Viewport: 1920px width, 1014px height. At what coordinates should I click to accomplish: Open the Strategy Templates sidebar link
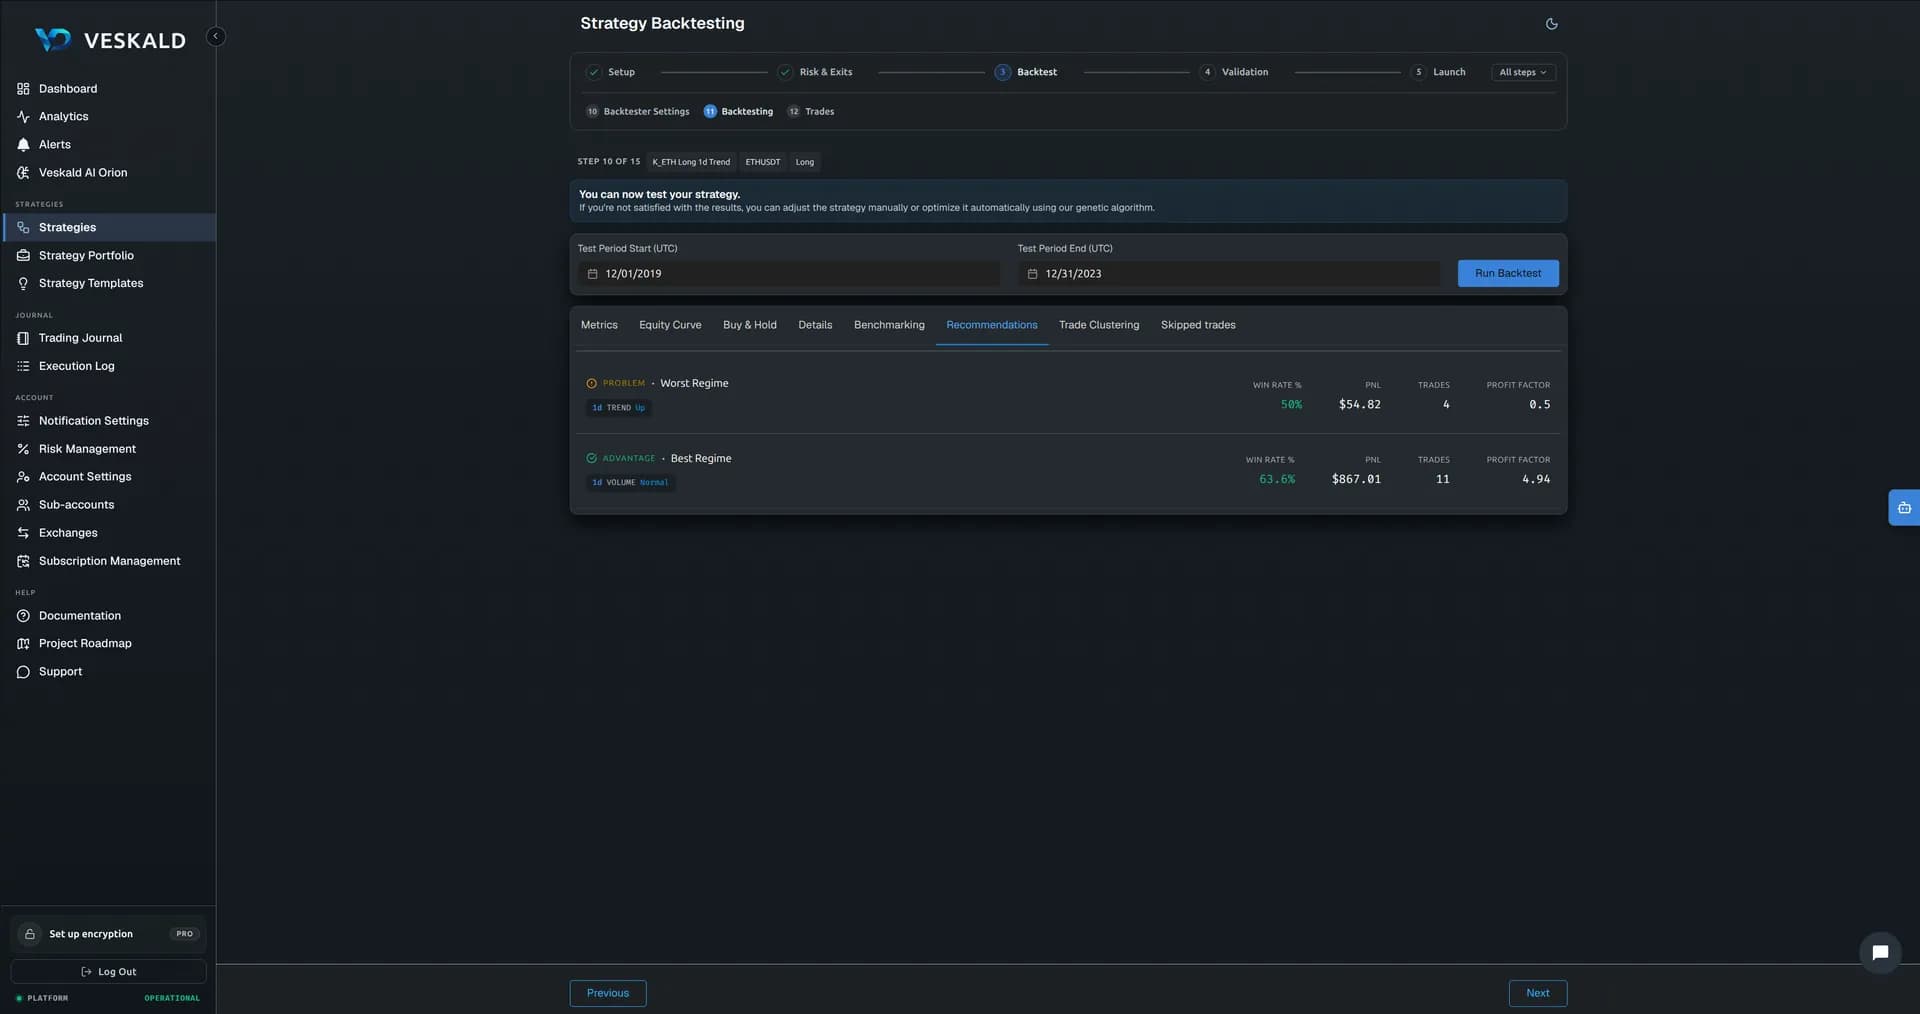pyautogui.click(x=91, y=284)
